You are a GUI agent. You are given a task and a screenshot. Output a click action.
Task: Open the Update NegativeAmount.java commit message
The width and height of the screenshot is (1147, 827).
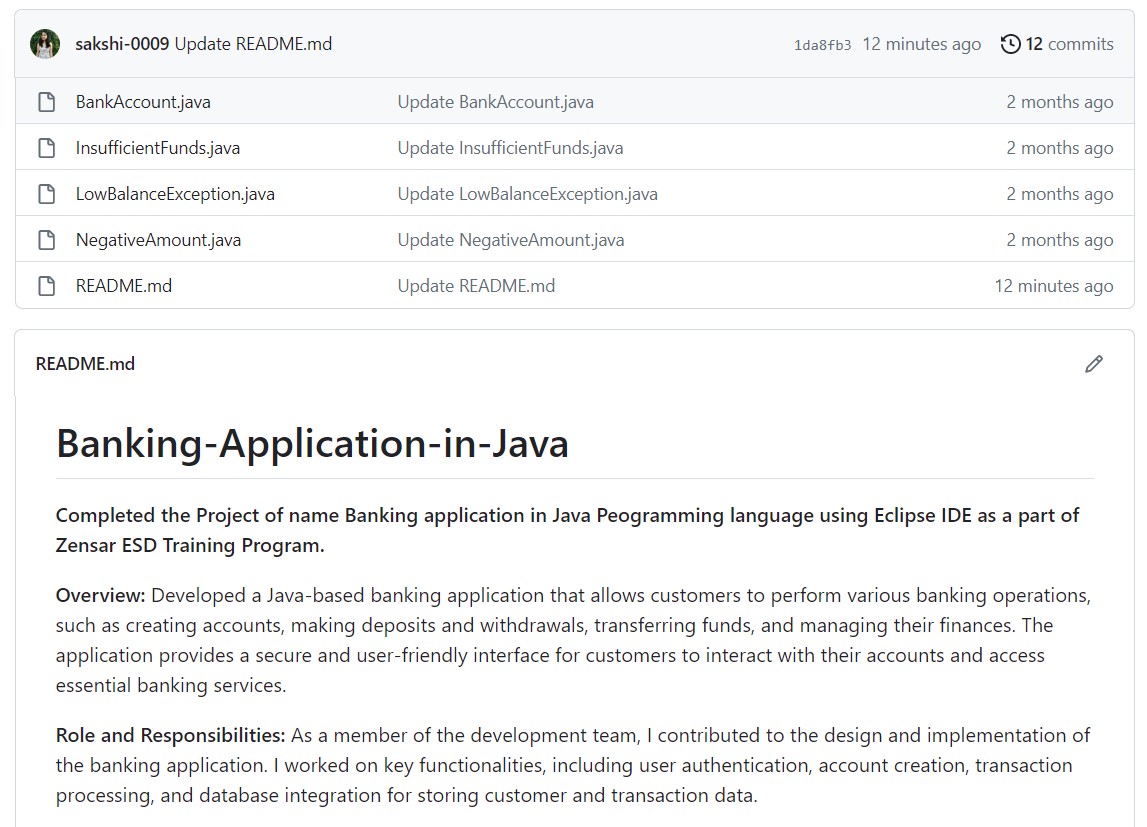click(510, 240)
